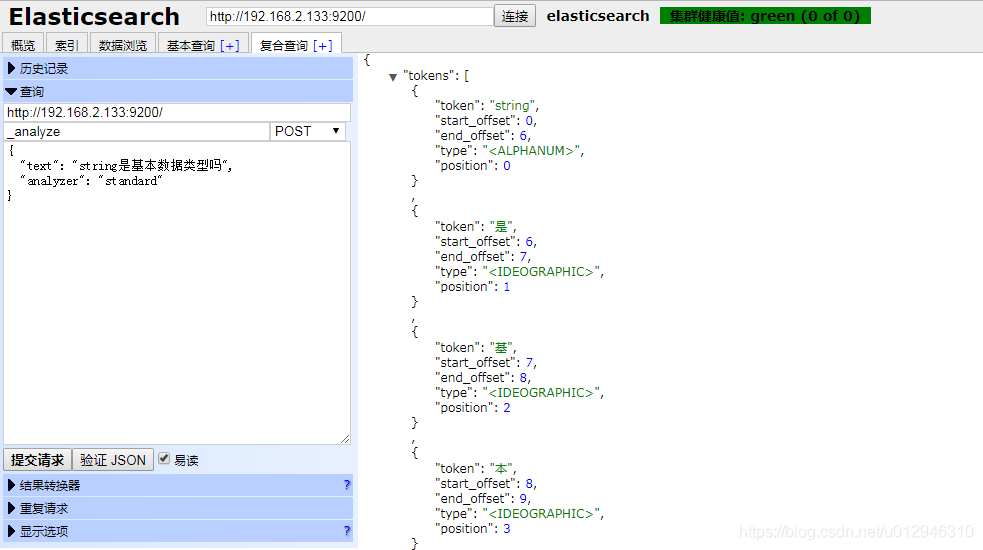983x550 pixels.
Task: Switch to the 基本查询 tab
Action: tap(191, 45)
